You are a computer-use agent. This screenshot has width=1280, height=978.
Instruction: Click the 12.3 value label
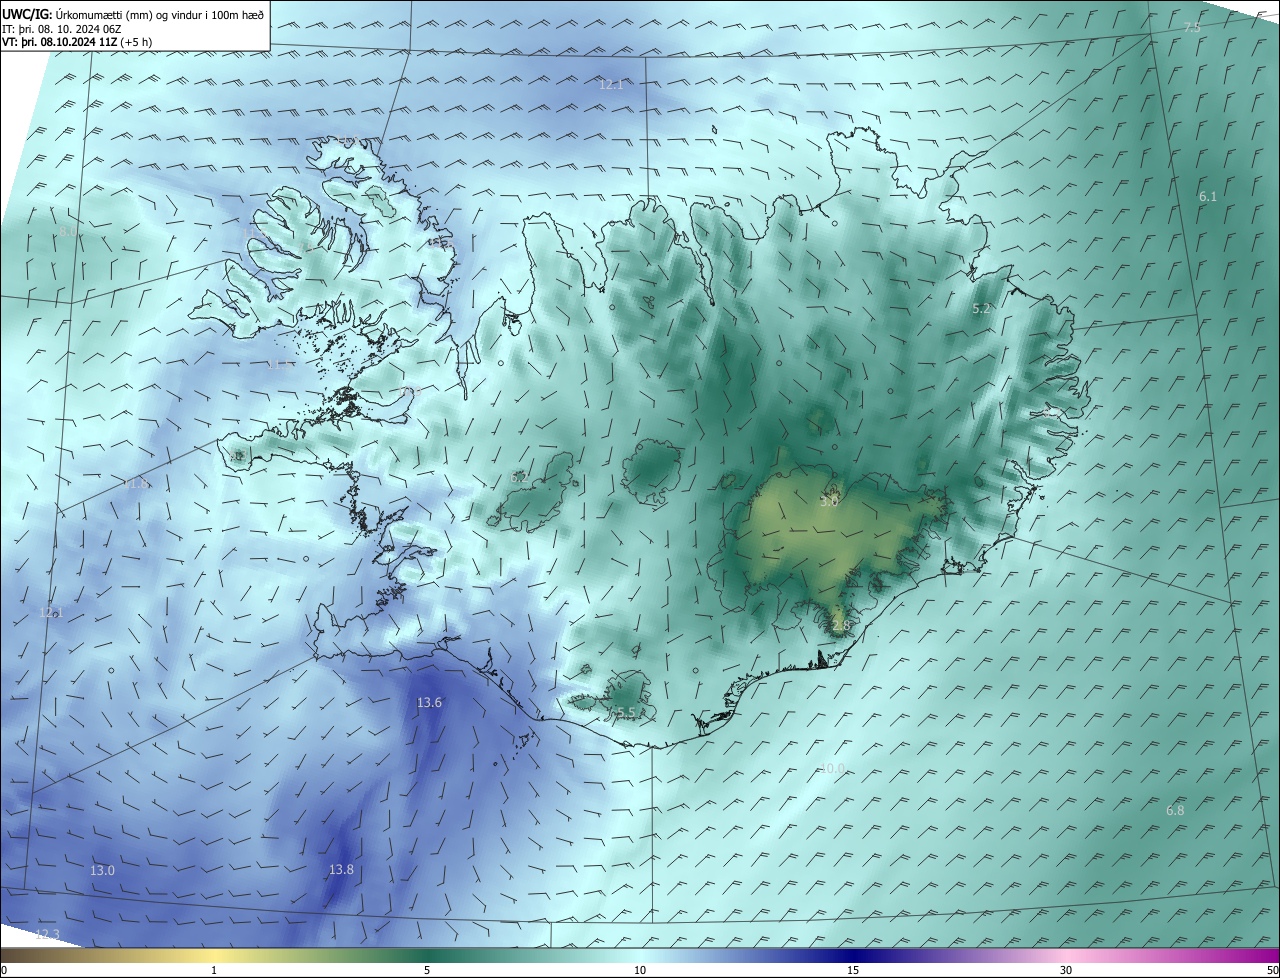pyautogui.click(x=47, y=934)
